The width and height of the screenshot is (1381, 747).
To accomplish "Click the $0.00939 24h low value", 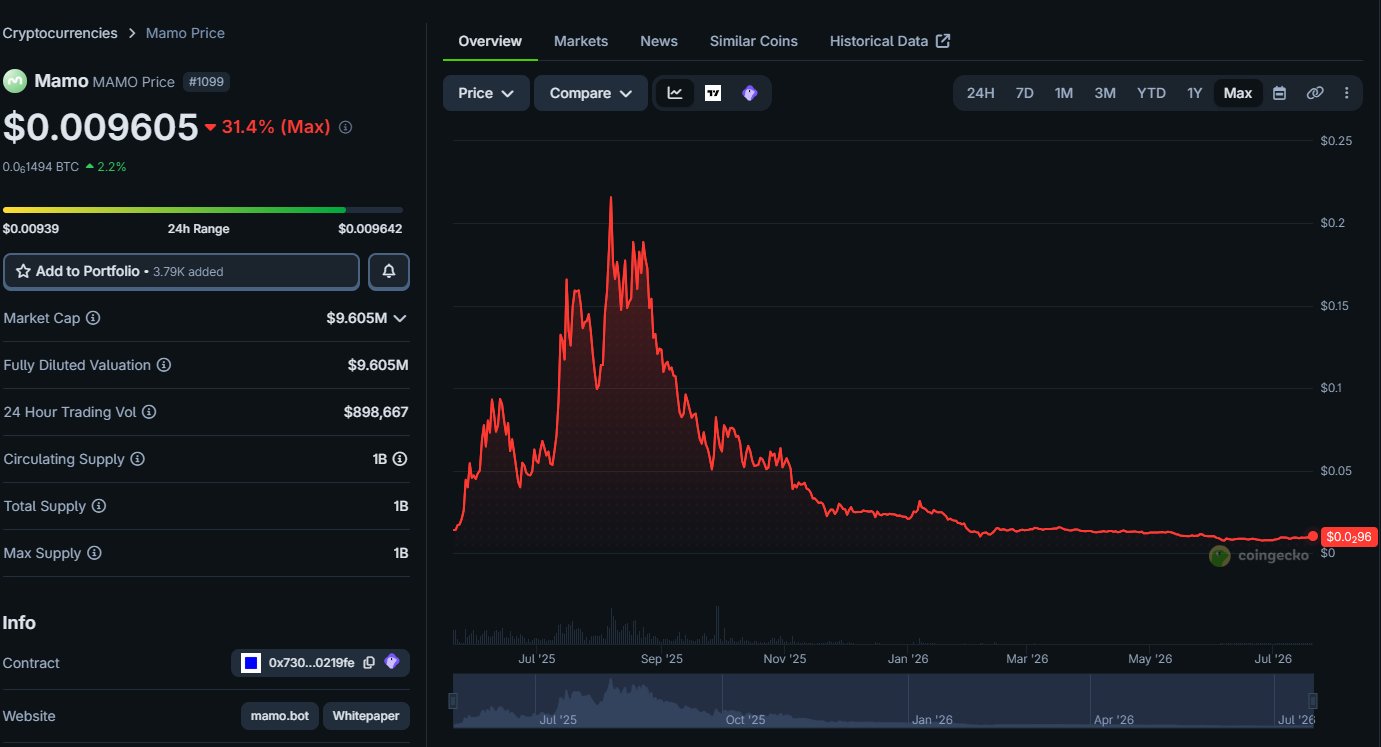I will coord(31,229).
